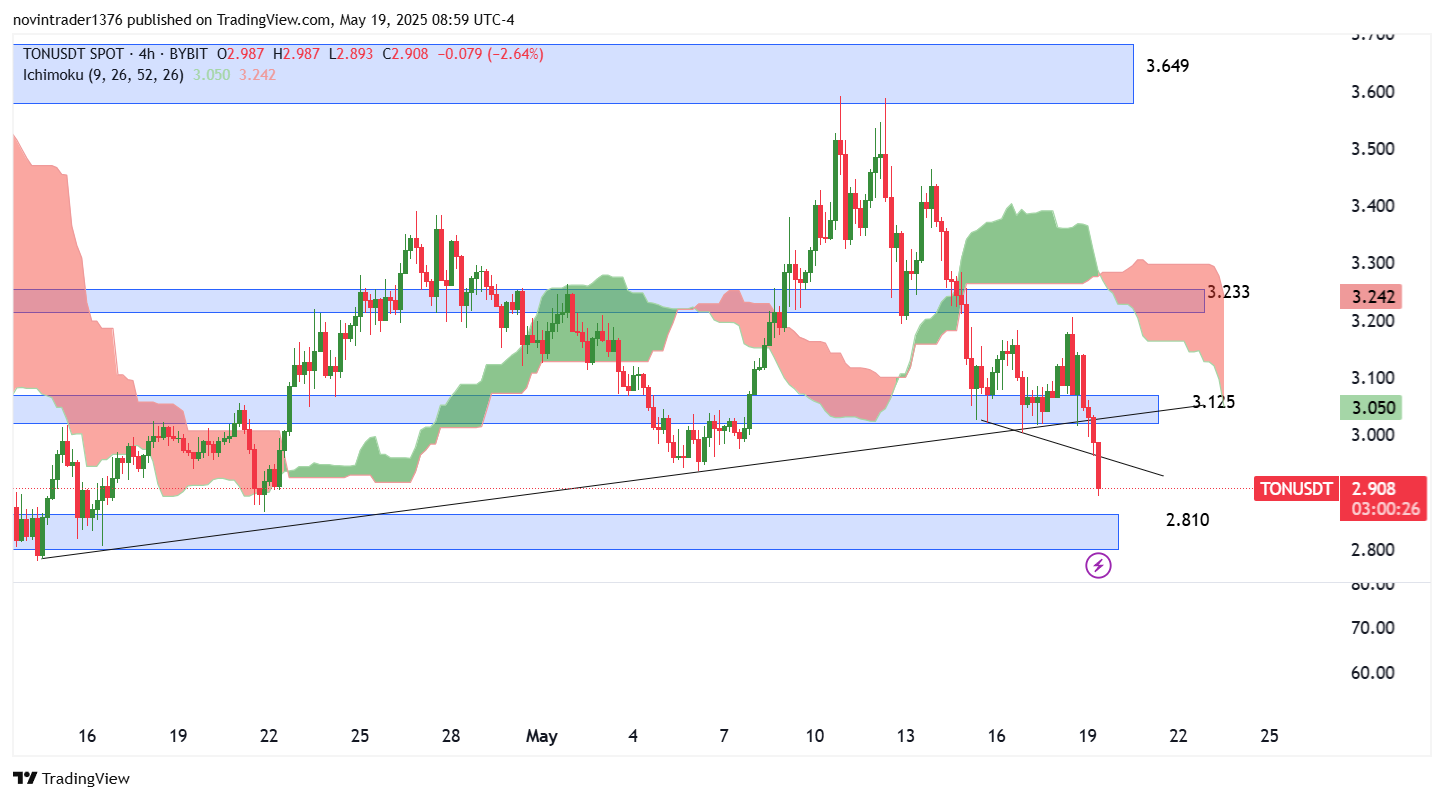Viewport: 1444px width, 800px height.
Task: Click the 3.200 price axis tick
Action: (x=1371, y=320)
